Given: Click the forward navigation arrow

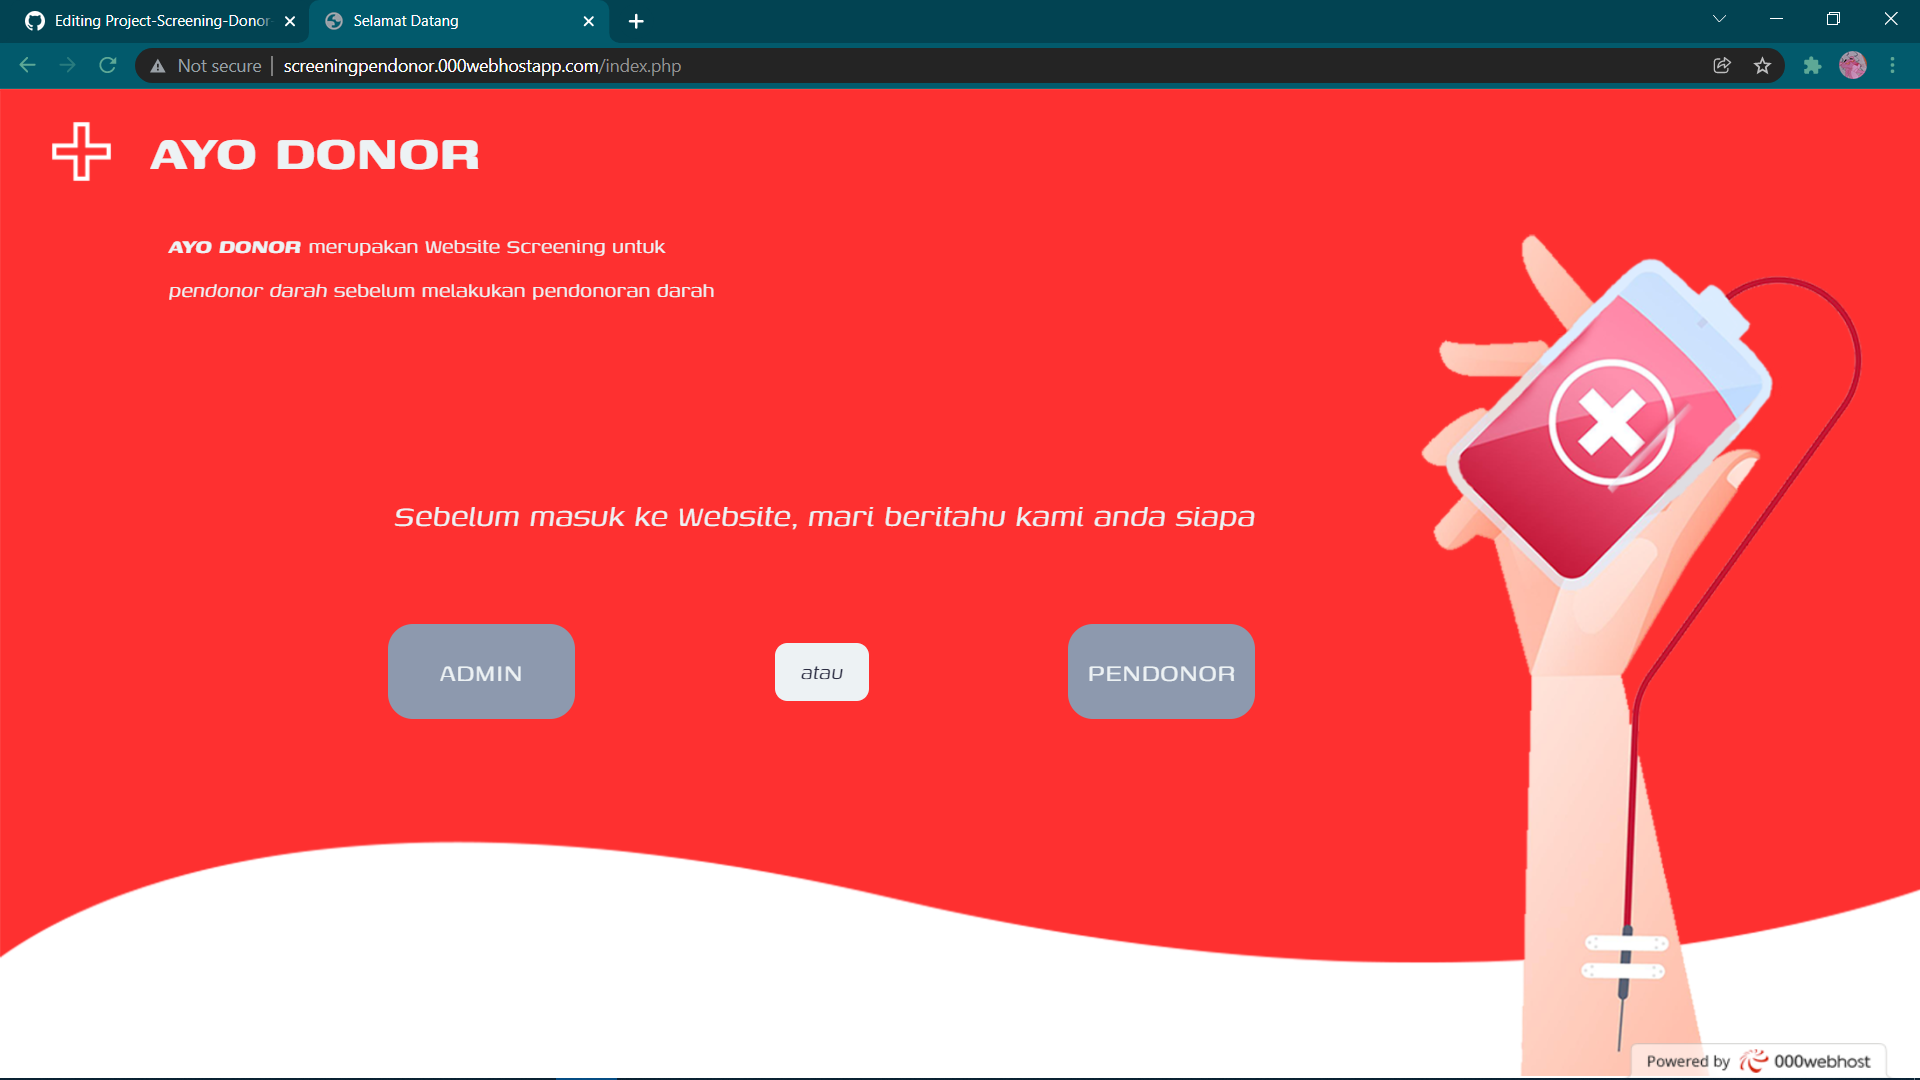Looking at the screenshot, I should (67, 65).
